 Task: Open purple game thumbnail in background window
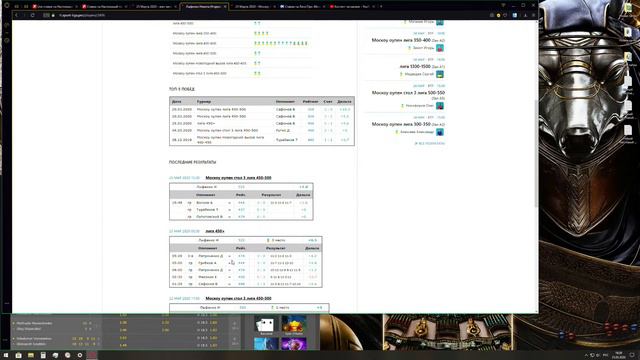pyautogui.click(x=294, y=344)
